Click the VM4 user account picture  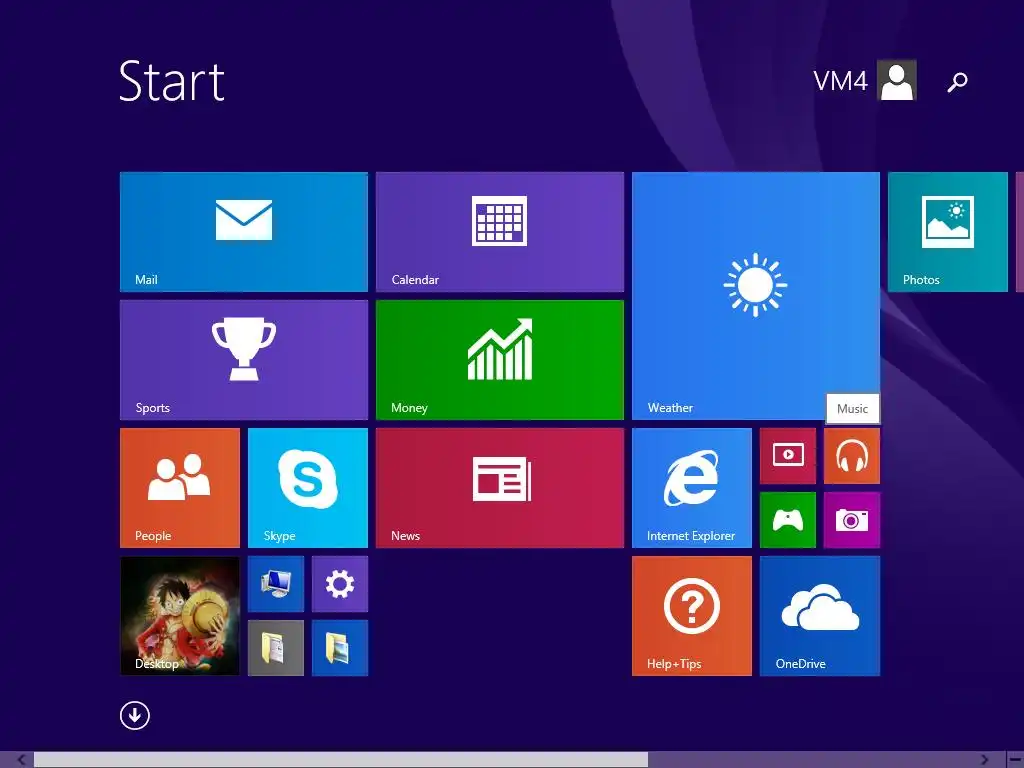pos(897,80)
